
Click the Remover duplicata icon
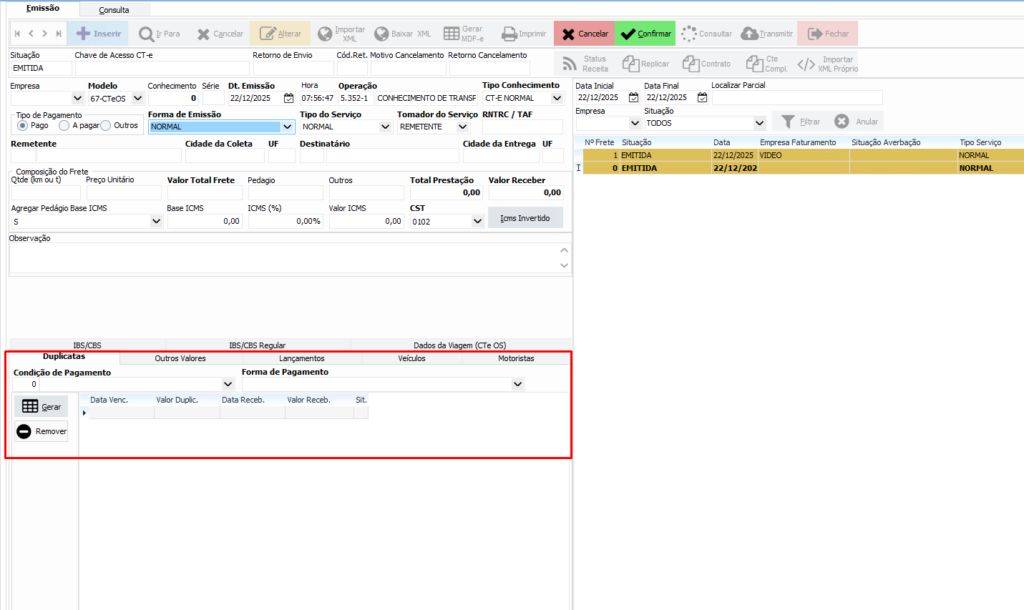24,432
